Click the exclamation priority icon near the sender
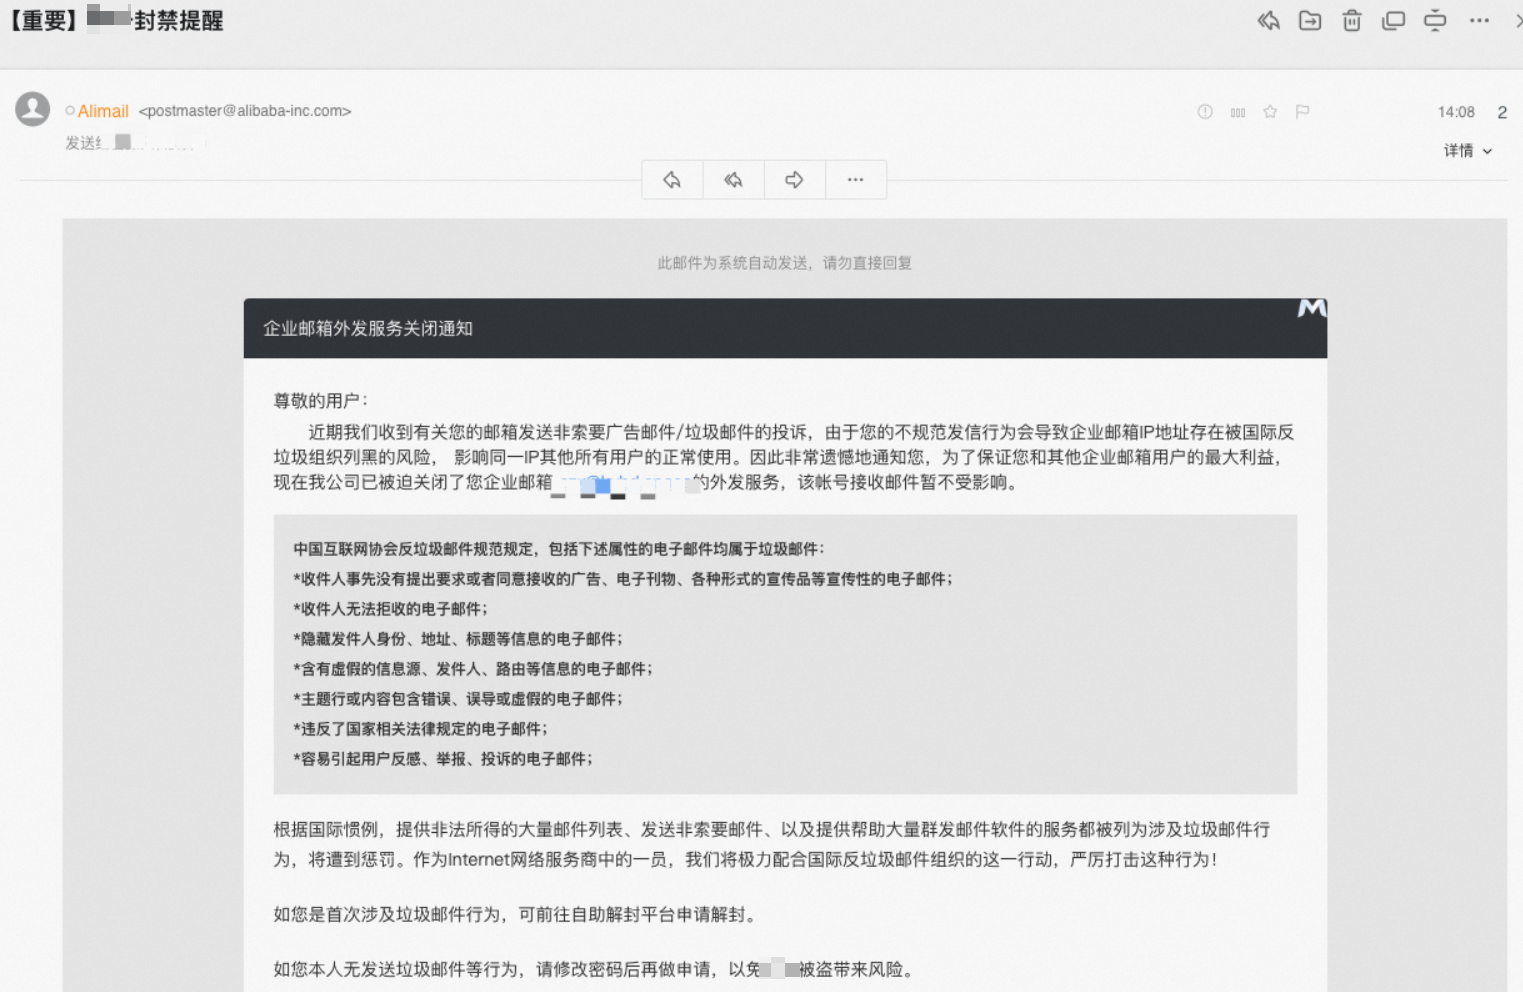This screenshot has width=1523, height=992. point(1204,112)
